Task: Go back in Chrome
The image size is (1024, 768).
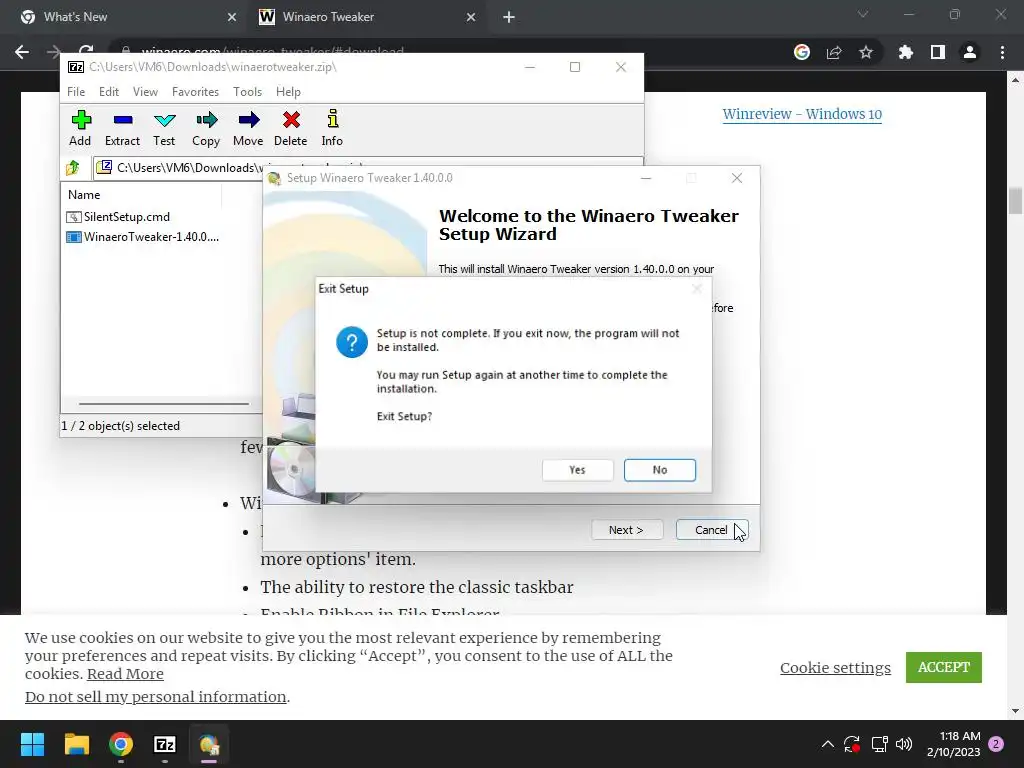Action: (22, 52)
